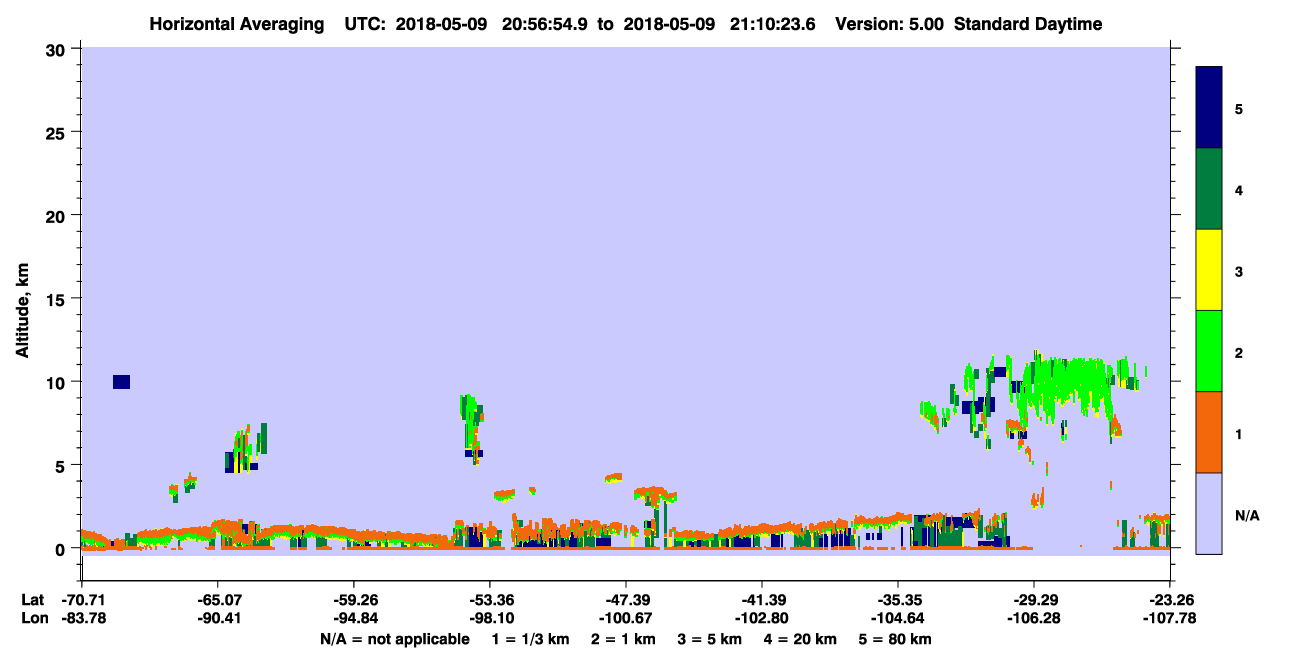Click the 'Lon' row label
The image size is (1300, 667).
[33, 618]
